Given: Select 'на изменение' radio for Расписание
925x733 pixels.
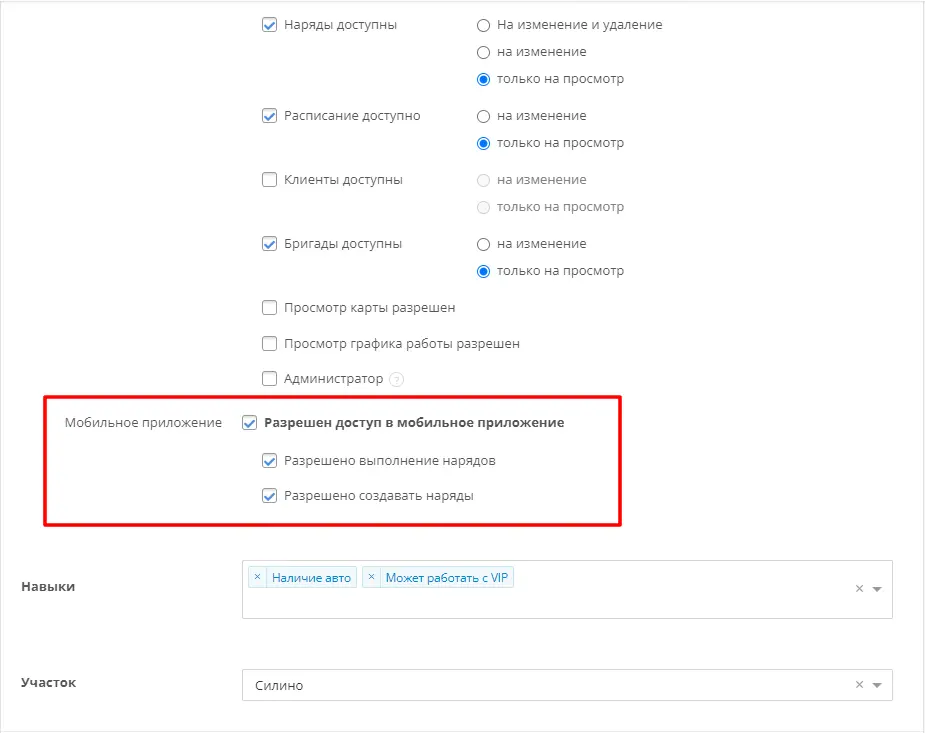Looking at the screenshot, I should point(483,116).
